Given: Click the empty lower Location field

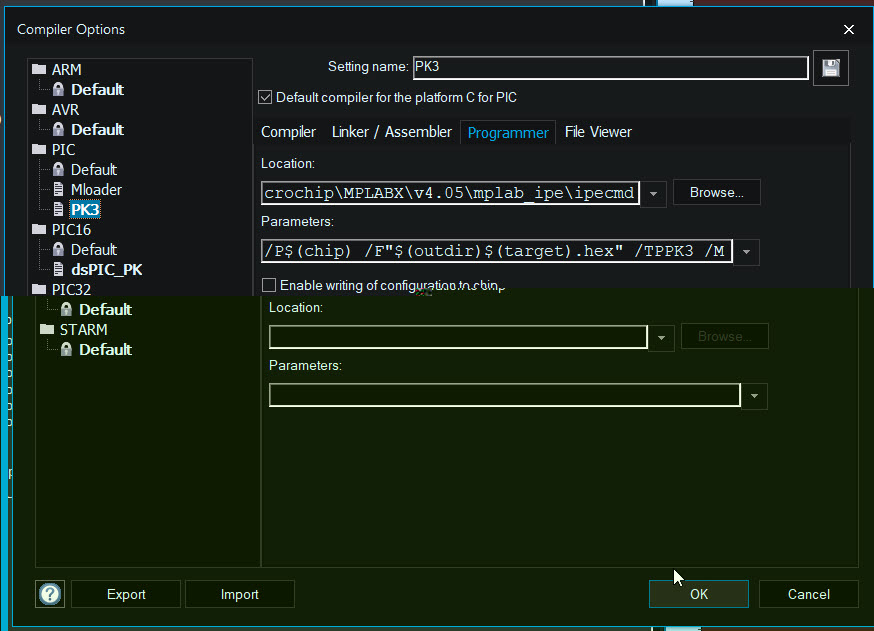Looking at the screenshot, I should (458, 337).
